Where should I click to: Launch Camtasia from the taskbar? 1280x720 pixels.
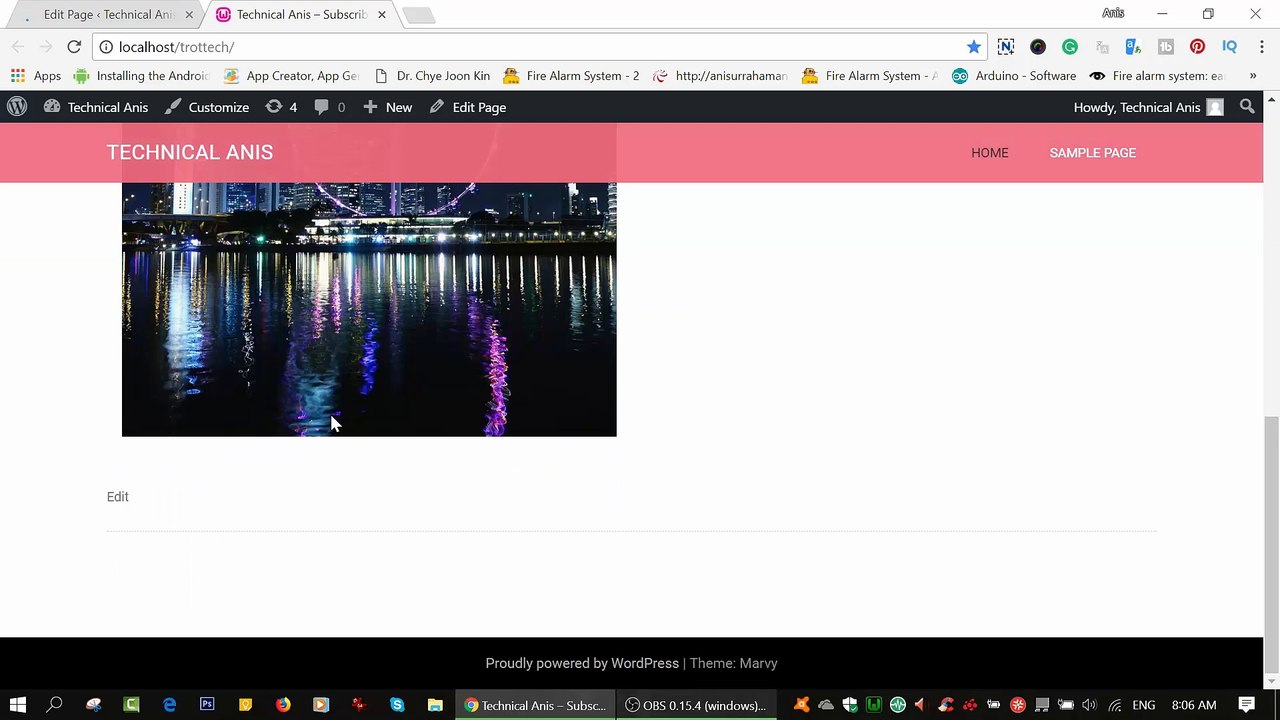pyautogui.click(x=131, y=705)
